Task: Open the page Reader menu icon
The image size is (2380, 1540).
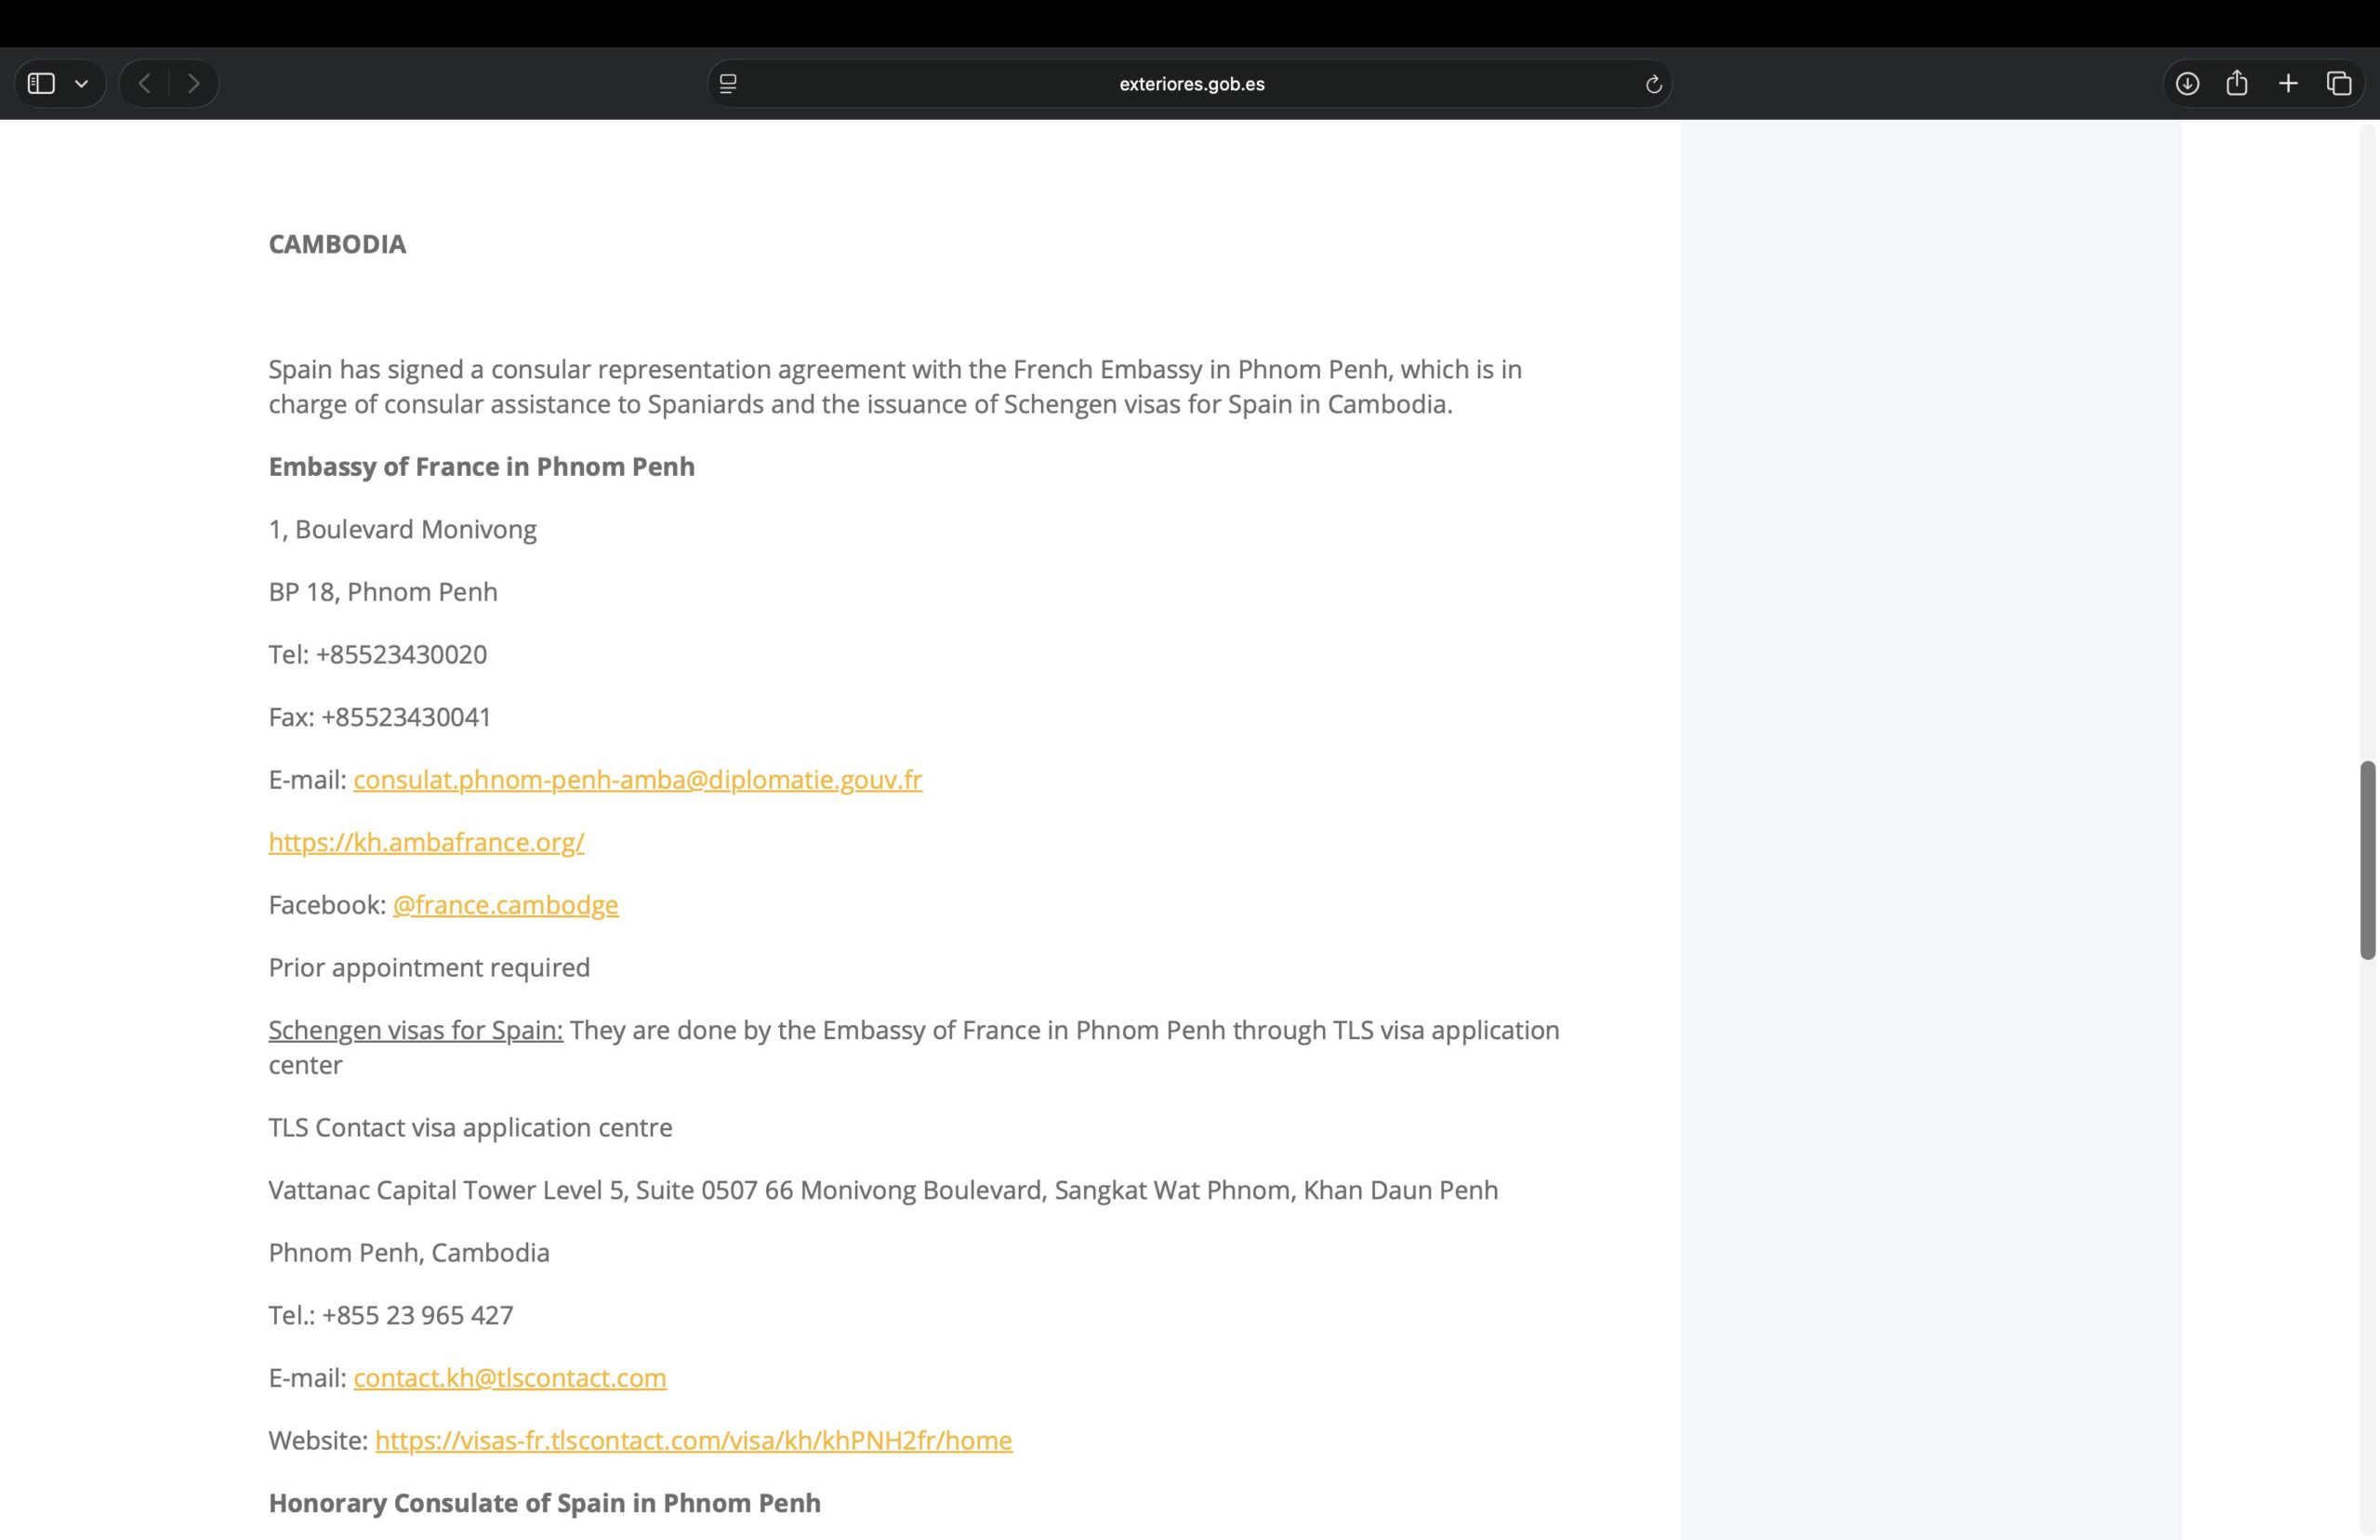Action: (728, 84)
